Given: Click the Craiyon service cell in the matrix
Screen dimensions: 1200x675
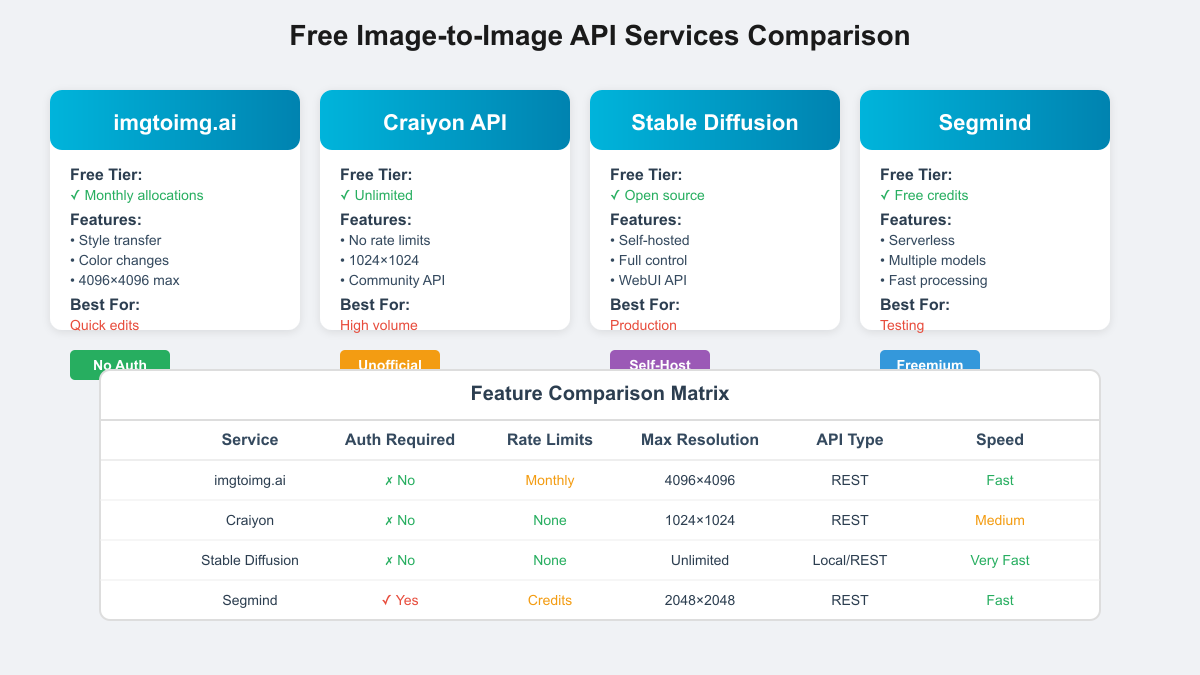Looking at the screenshot, I should pyautogui.click(x=250, y=520).
